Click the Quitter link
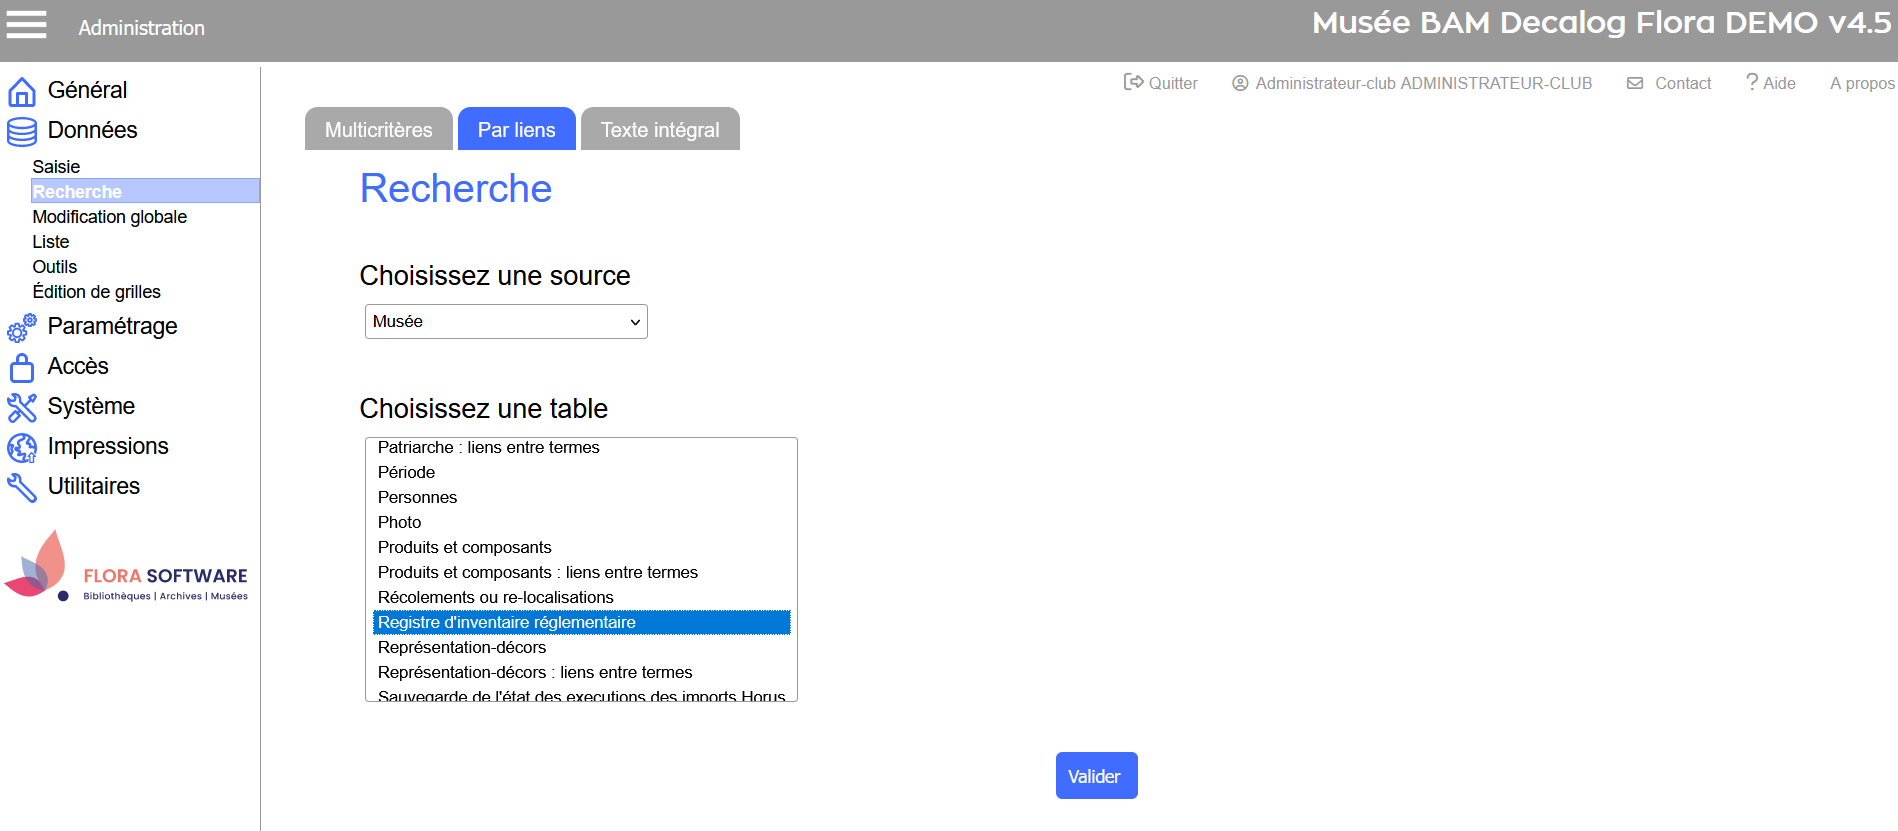Screen dimensions: 1898x831 (x=1161, y=83)
